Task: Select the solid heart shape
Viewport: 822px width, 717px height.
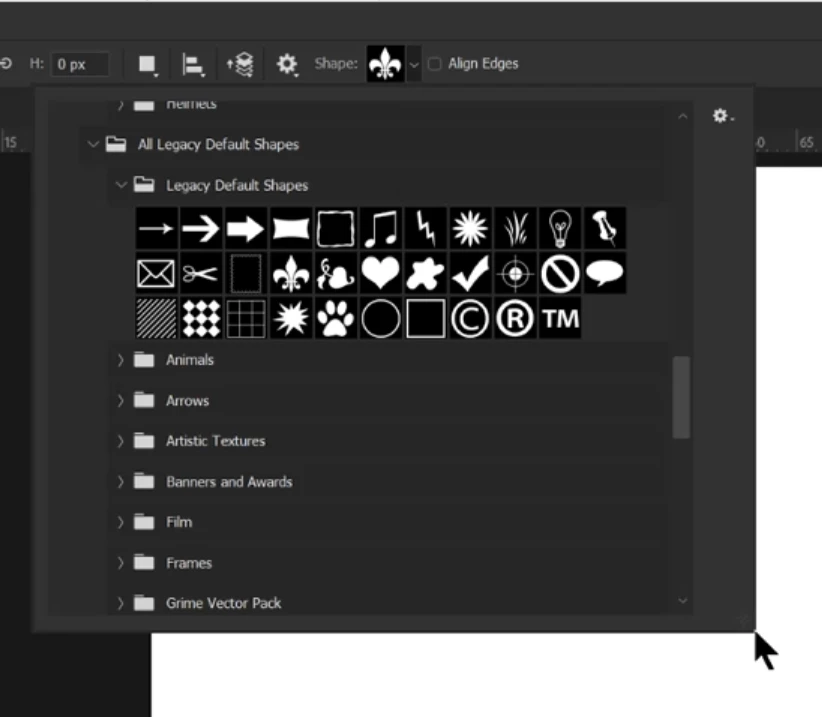Action: click(381, 273)
